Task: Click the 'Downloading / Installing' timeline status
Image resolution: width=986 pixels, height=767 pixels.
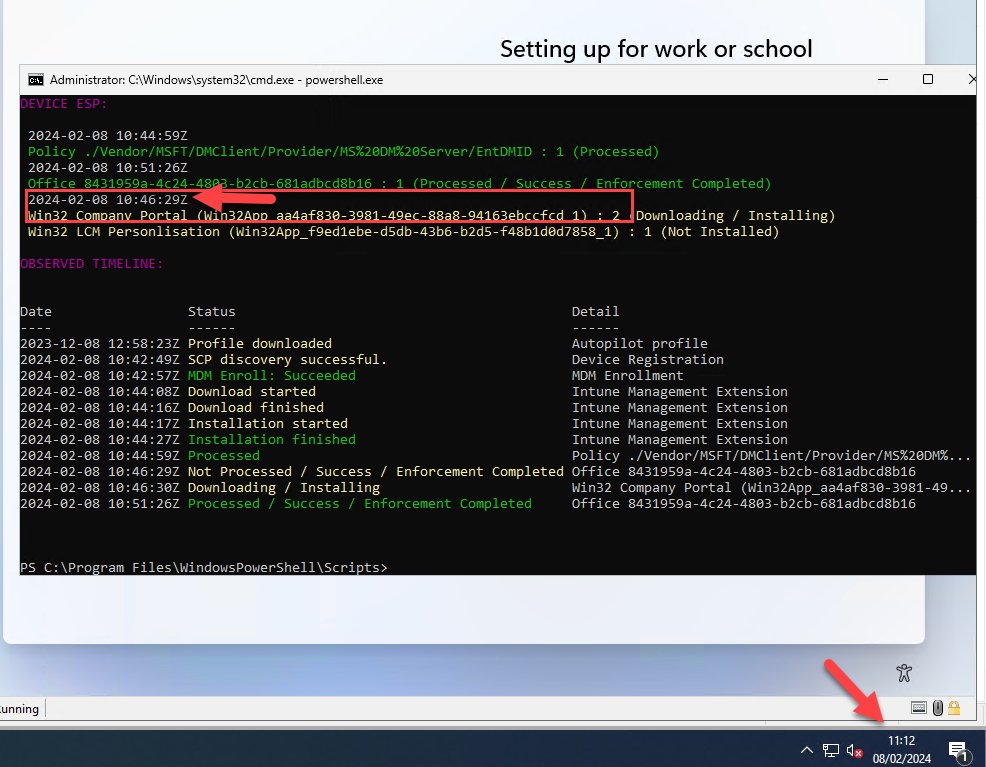Action: tap(284, 488)
